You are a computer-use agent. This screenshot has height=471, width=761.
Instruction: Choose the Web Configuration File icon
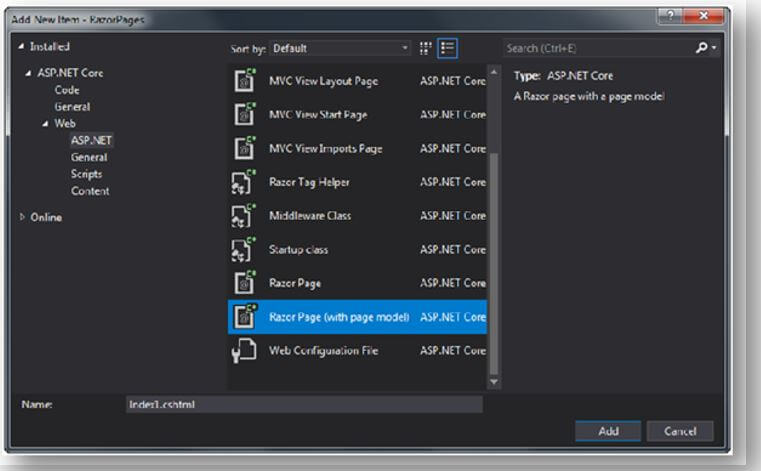click(242, 351)
